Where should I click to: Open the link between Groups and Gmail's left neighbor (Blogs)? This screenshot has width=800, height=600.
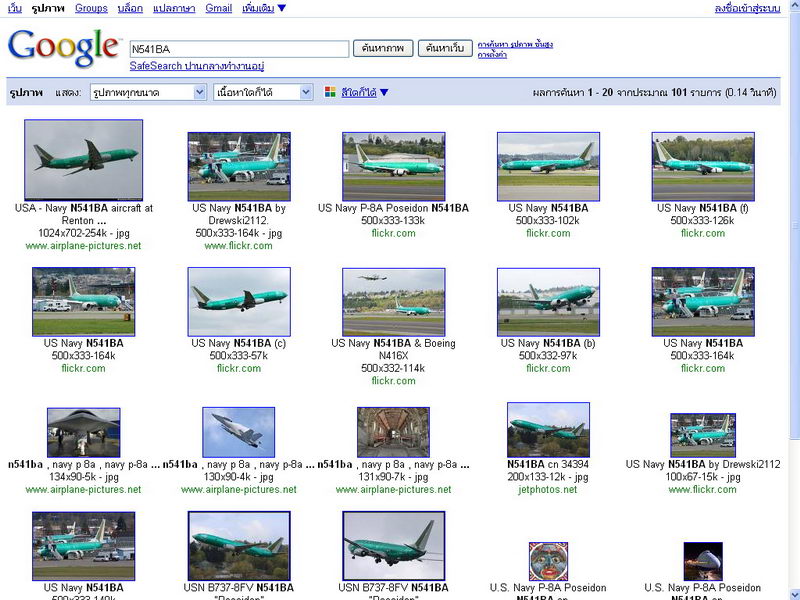click(130, 8)
